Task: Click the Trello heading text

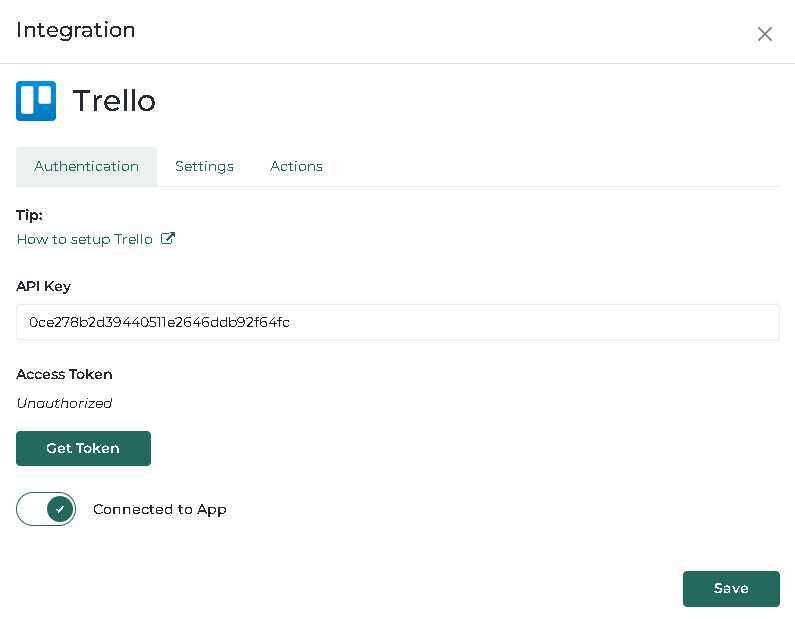Action: [114, 101]
